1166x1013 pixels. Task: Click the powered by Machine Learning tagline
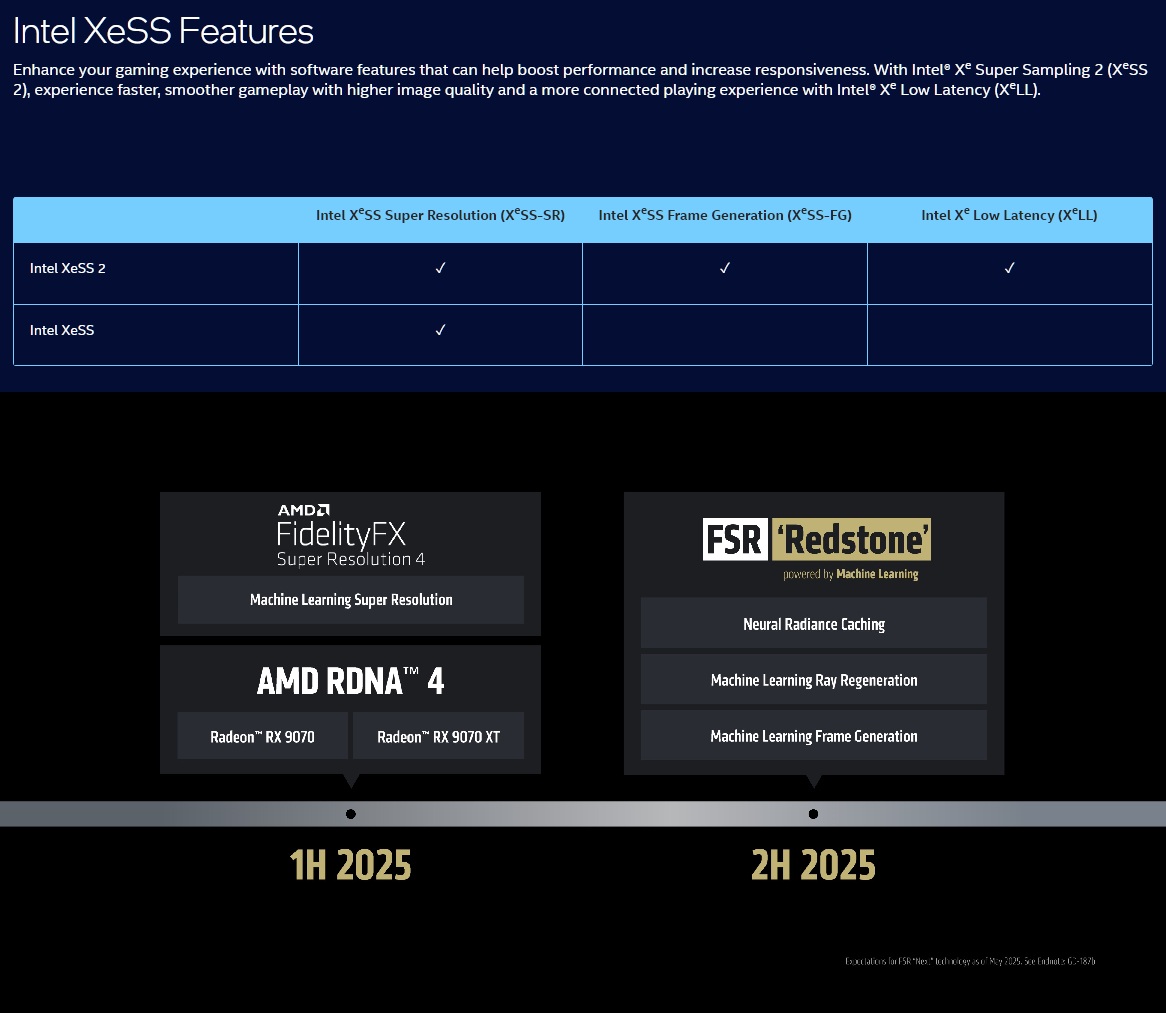[x=851, y=574]
